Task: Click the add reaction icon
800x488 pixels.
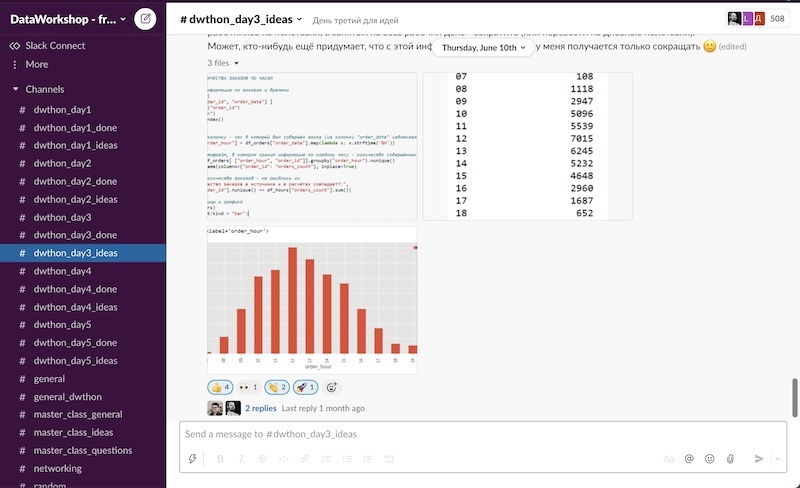Action: pyautogui.click(x=332, y=387)
